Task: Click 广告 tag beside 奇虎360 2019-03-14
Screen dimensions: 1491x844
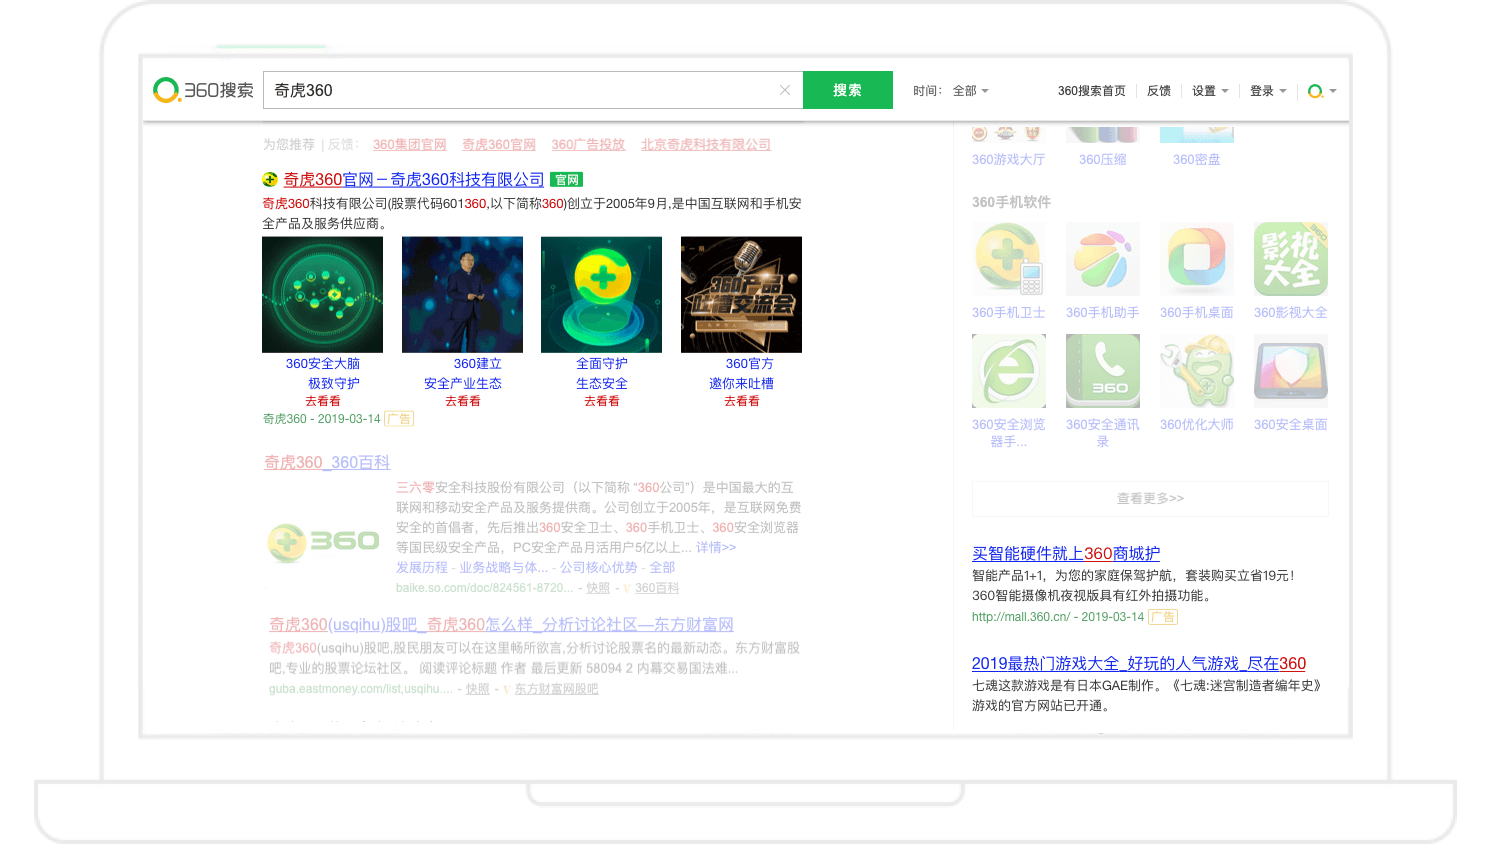Action: click(400, 419)
